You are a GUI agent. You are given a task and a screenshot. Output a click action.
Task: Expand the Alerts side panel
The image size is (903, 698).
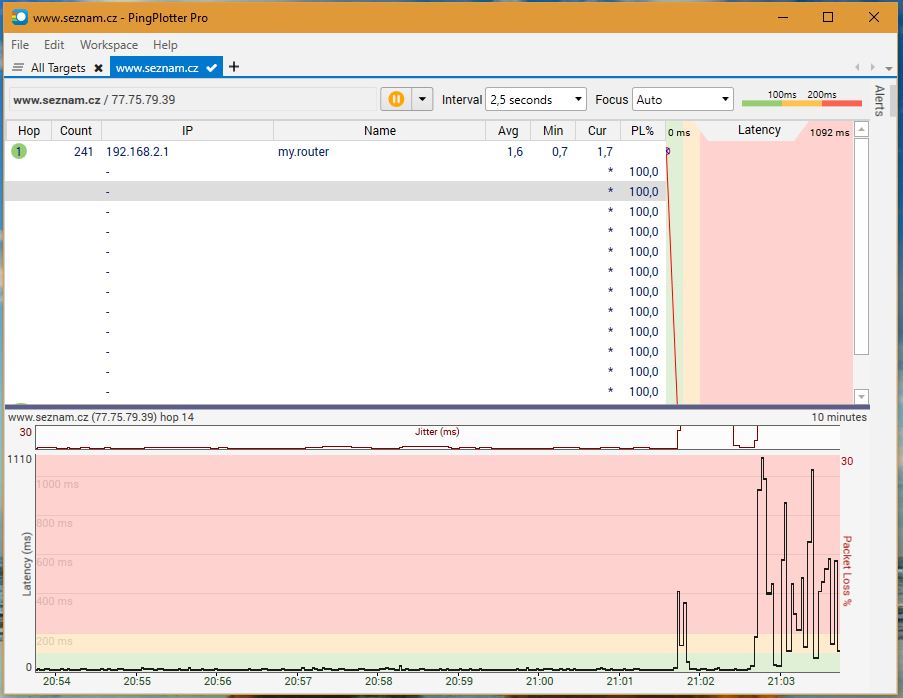[x=880, y=100]
